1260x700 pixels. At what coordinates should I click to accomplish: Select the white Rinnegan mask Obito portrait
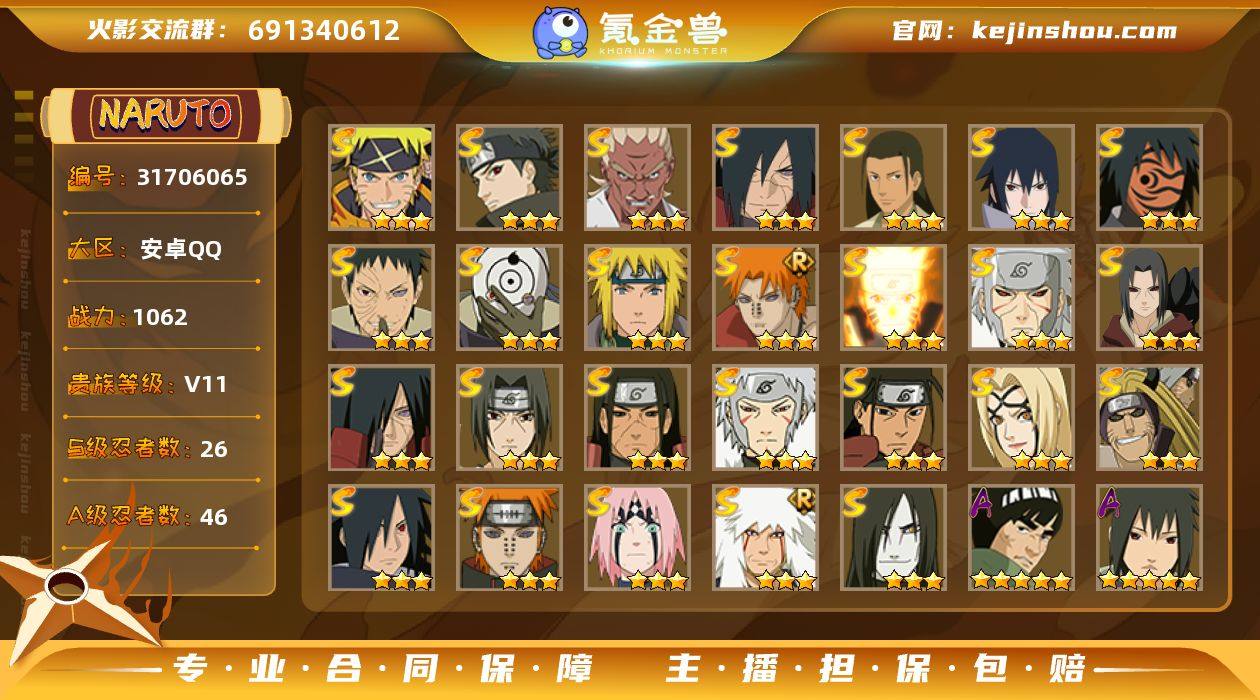click(x=509, y=298)
